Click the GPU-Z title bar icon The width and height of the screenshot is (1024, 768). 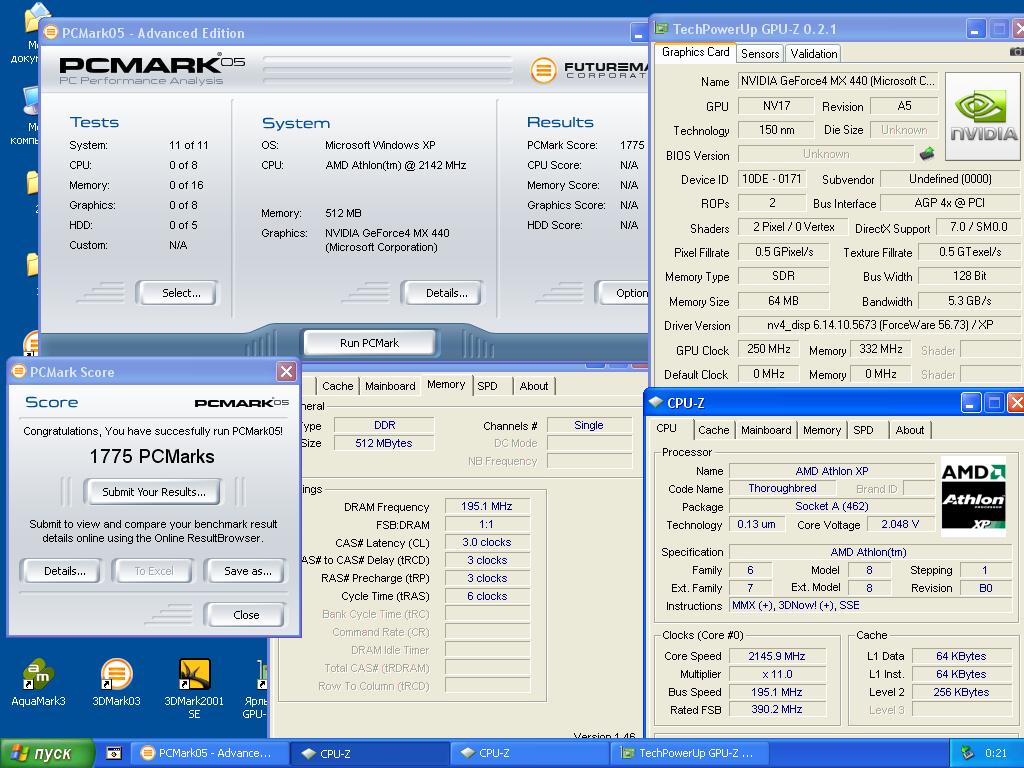coord(662,28)
